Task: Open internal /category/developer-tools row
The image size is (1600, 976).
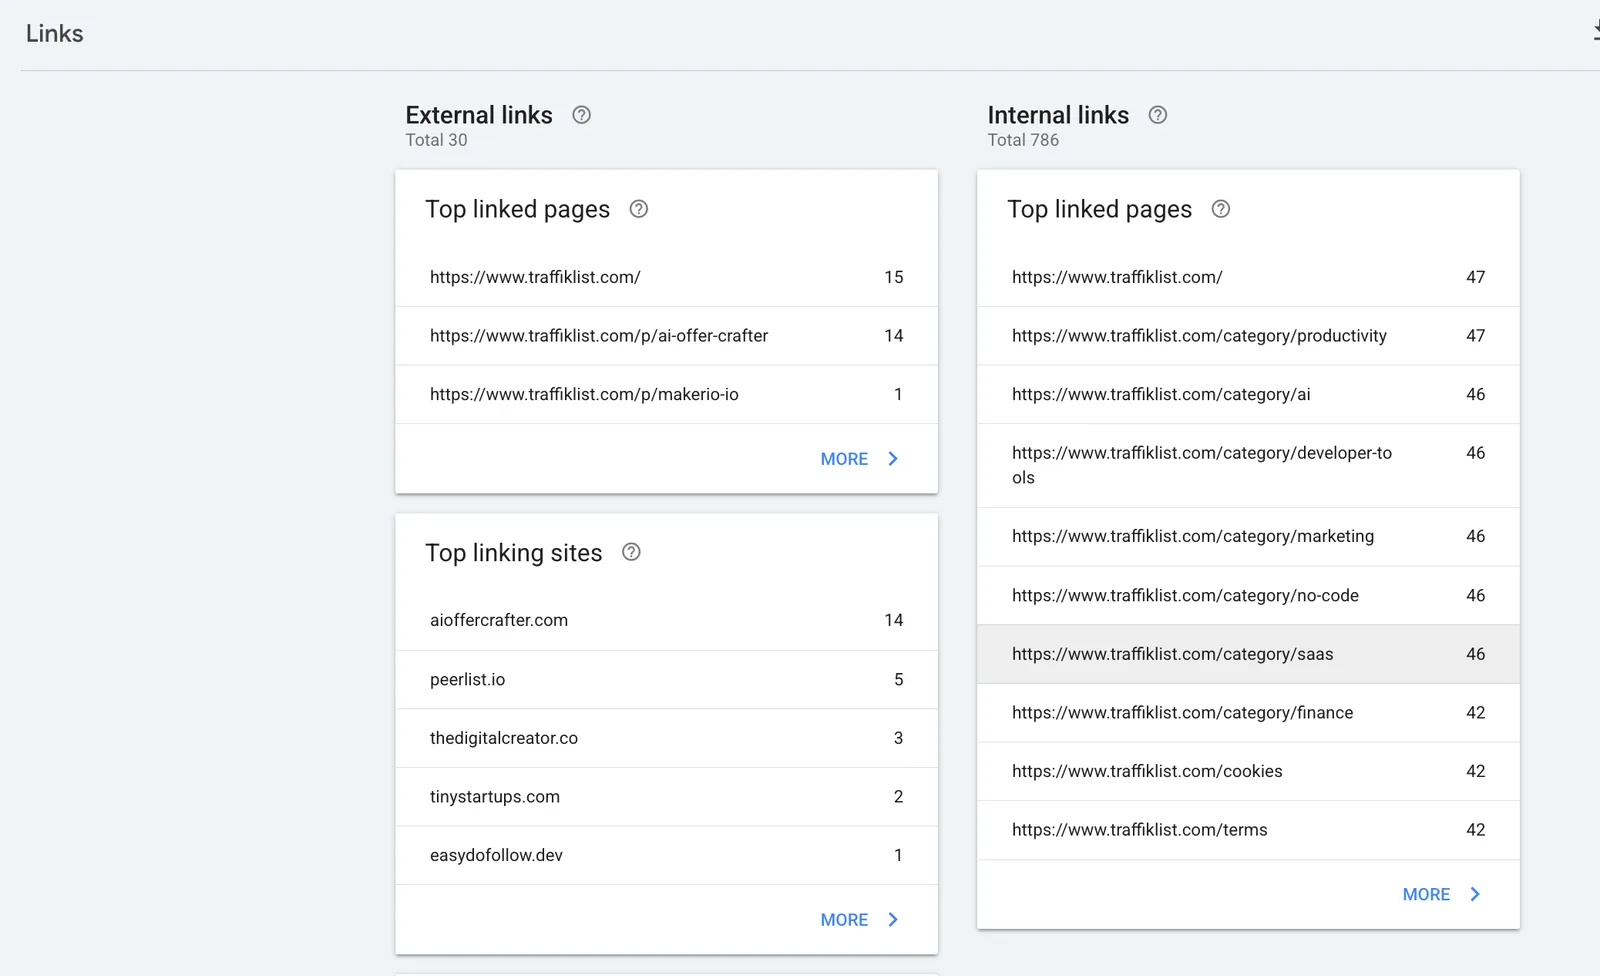Action: point(1249,466)
